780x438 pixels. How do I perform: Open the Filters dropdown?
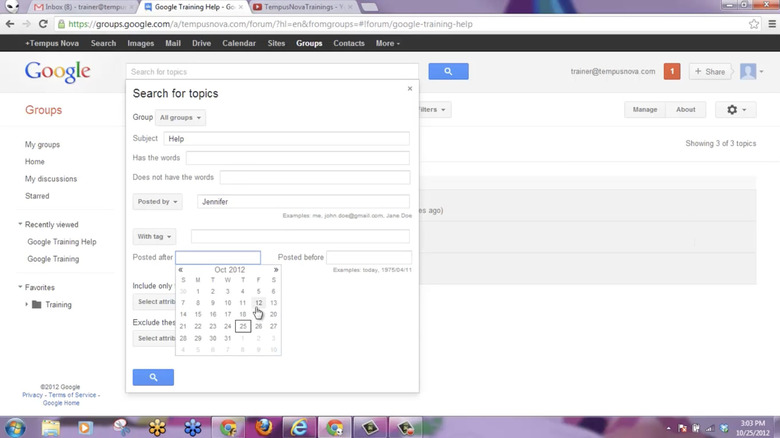tap(435, 110)
